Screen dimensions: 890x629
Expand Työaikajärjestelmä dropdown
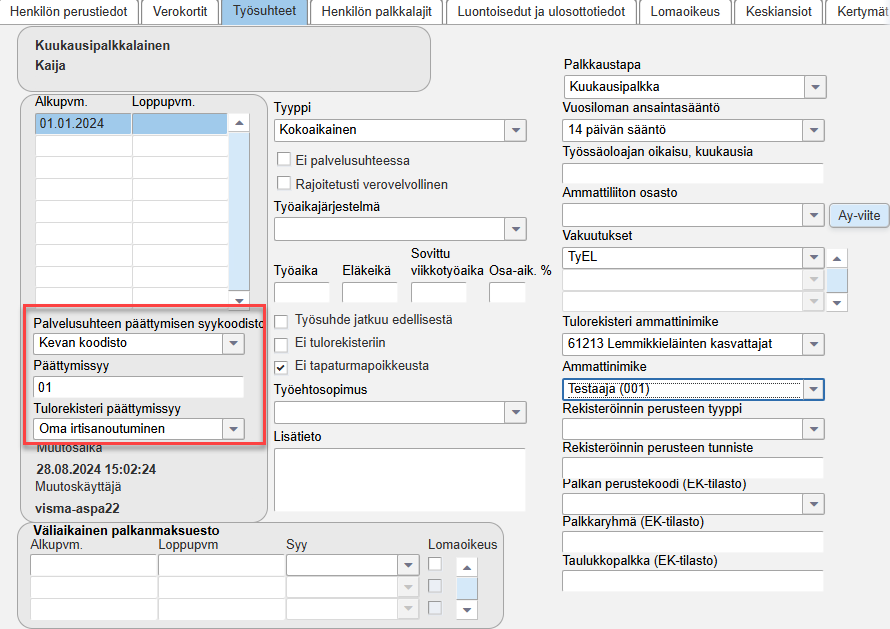point(515,229)
